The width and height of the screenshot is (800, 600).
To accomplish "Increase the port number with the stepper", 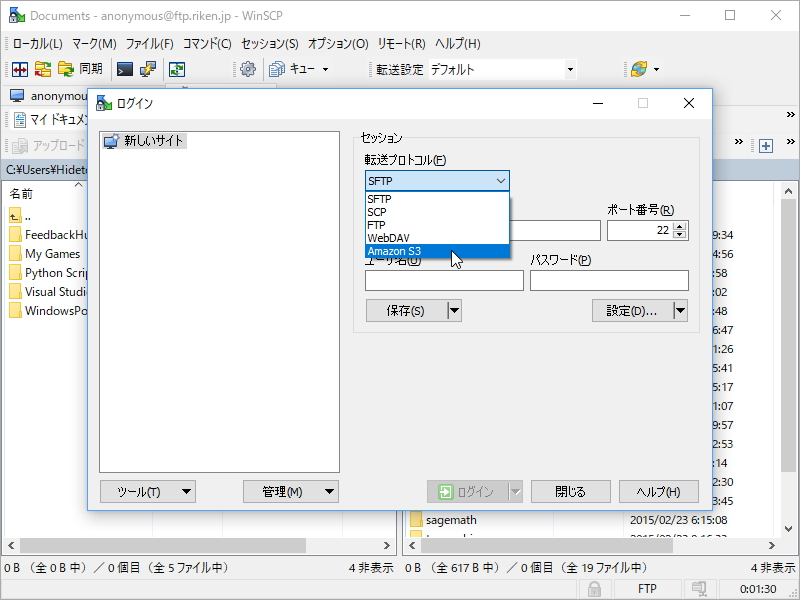I will pyautogui.click(x=677, y=226).
